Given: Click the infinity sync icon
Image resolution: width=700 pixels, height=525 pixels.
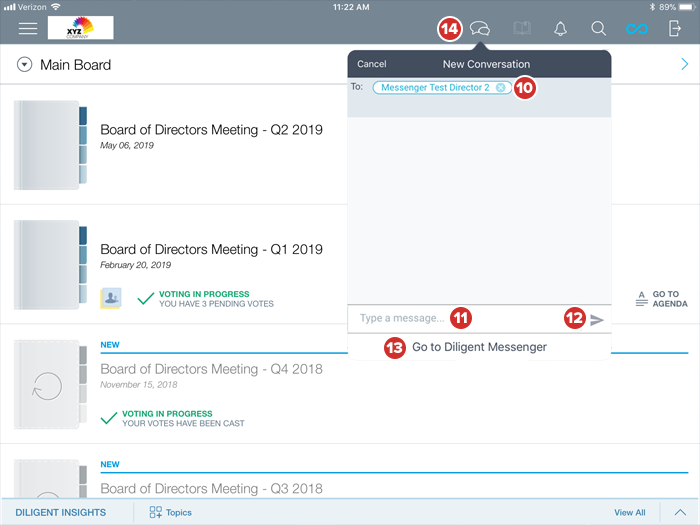Looking at the screenshot, I should point(637,29).
